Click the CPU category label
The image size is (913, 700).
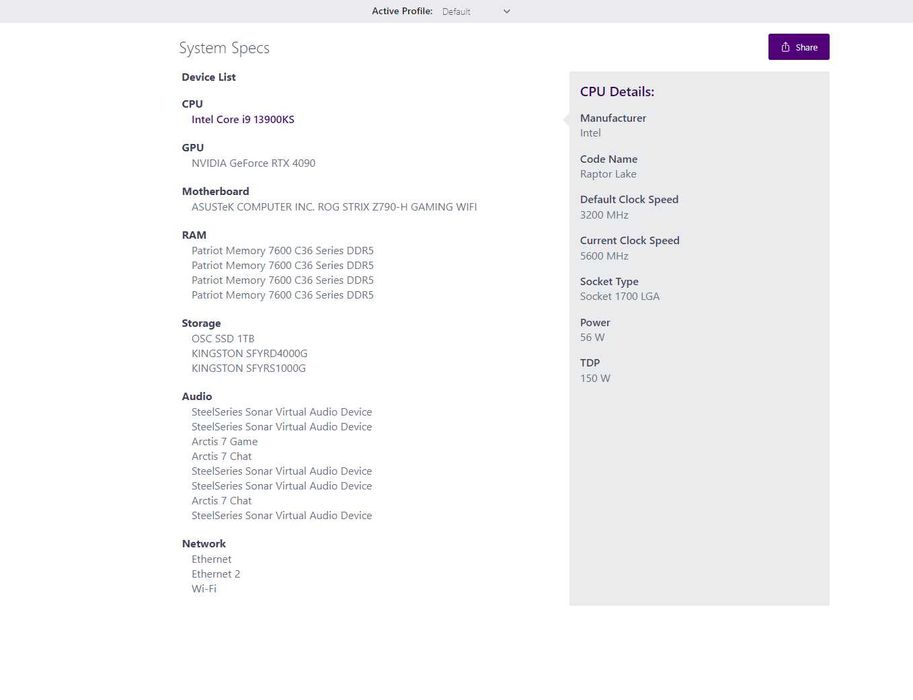192,104
